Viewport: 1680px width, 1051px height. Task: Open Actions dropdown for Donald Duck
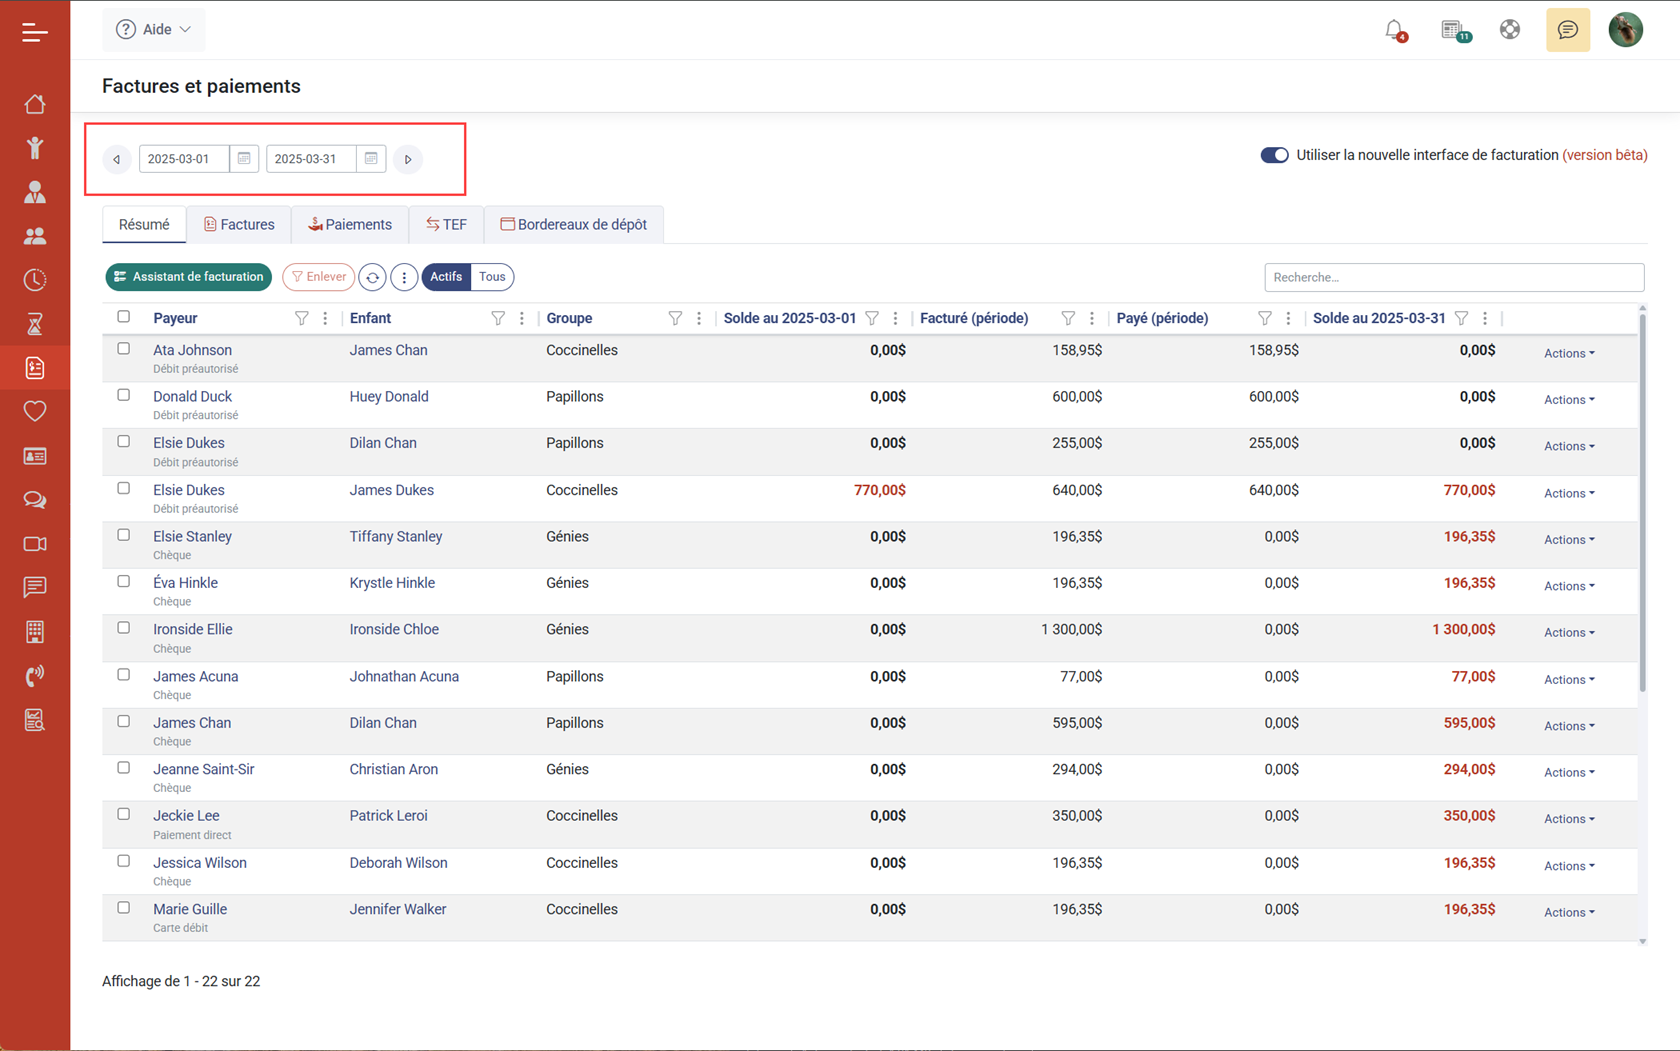coord(1568,400)
